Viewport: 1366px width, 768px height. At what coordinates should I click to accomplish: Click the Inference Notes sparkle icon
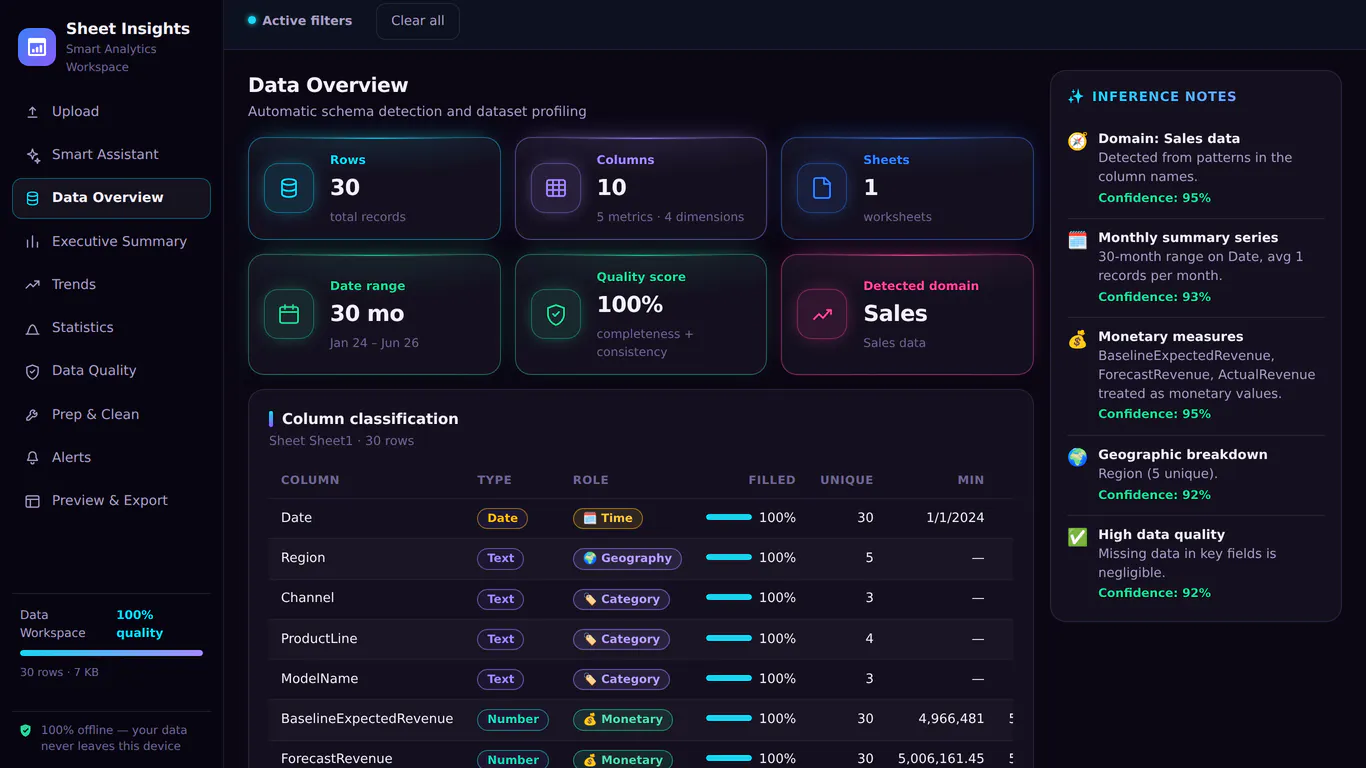coord(1076,97)
